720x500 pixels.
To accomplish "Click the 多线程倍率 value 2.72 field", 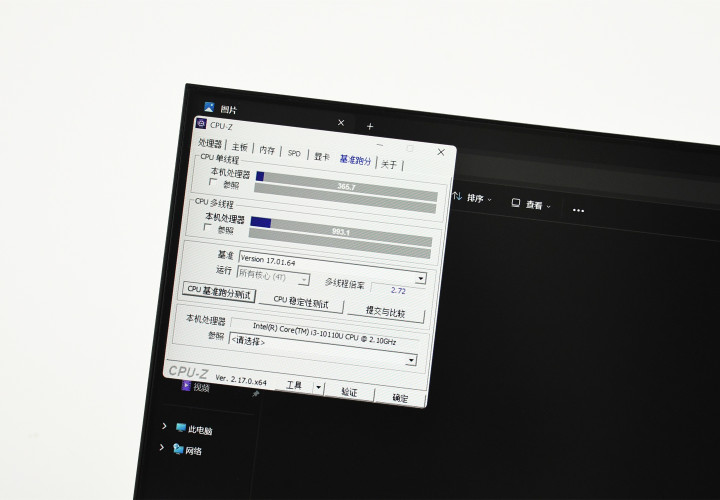I will pos(398,291).
